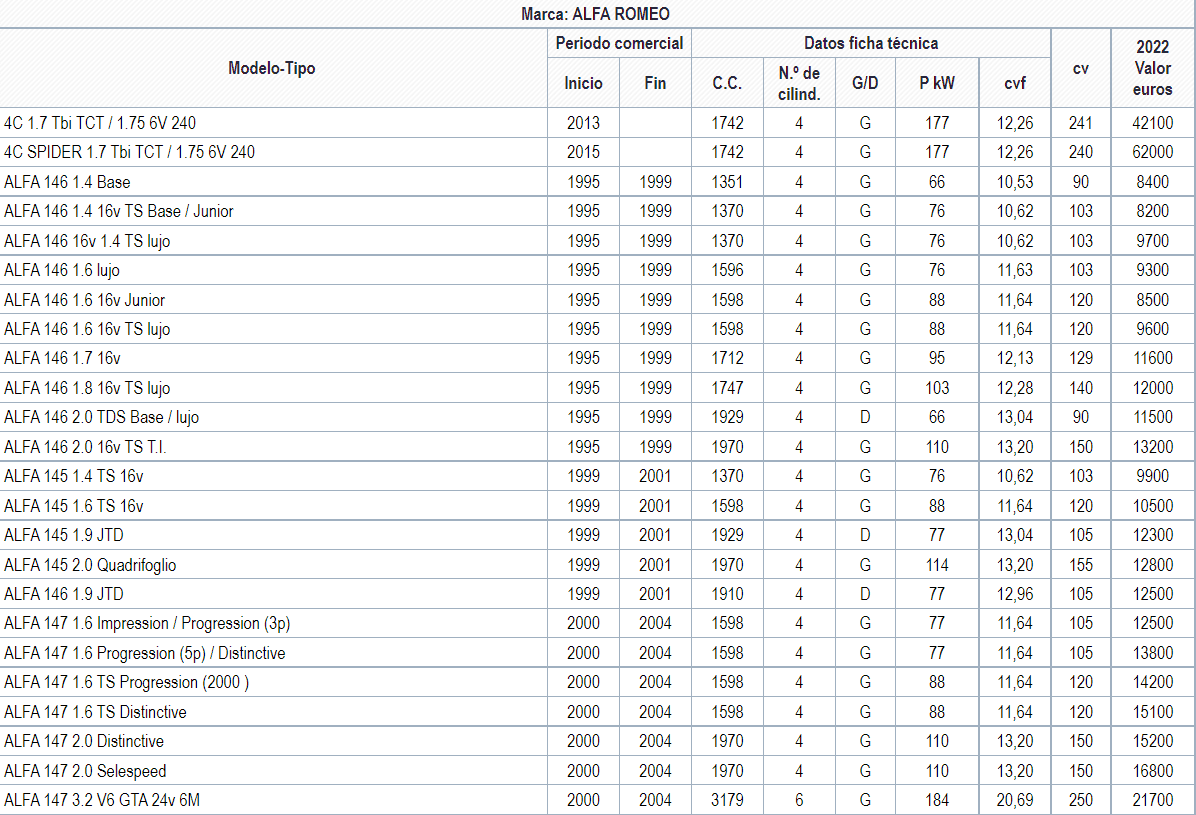
Task: Click the value 42100 euros
Action: [x=1153, y=123]
